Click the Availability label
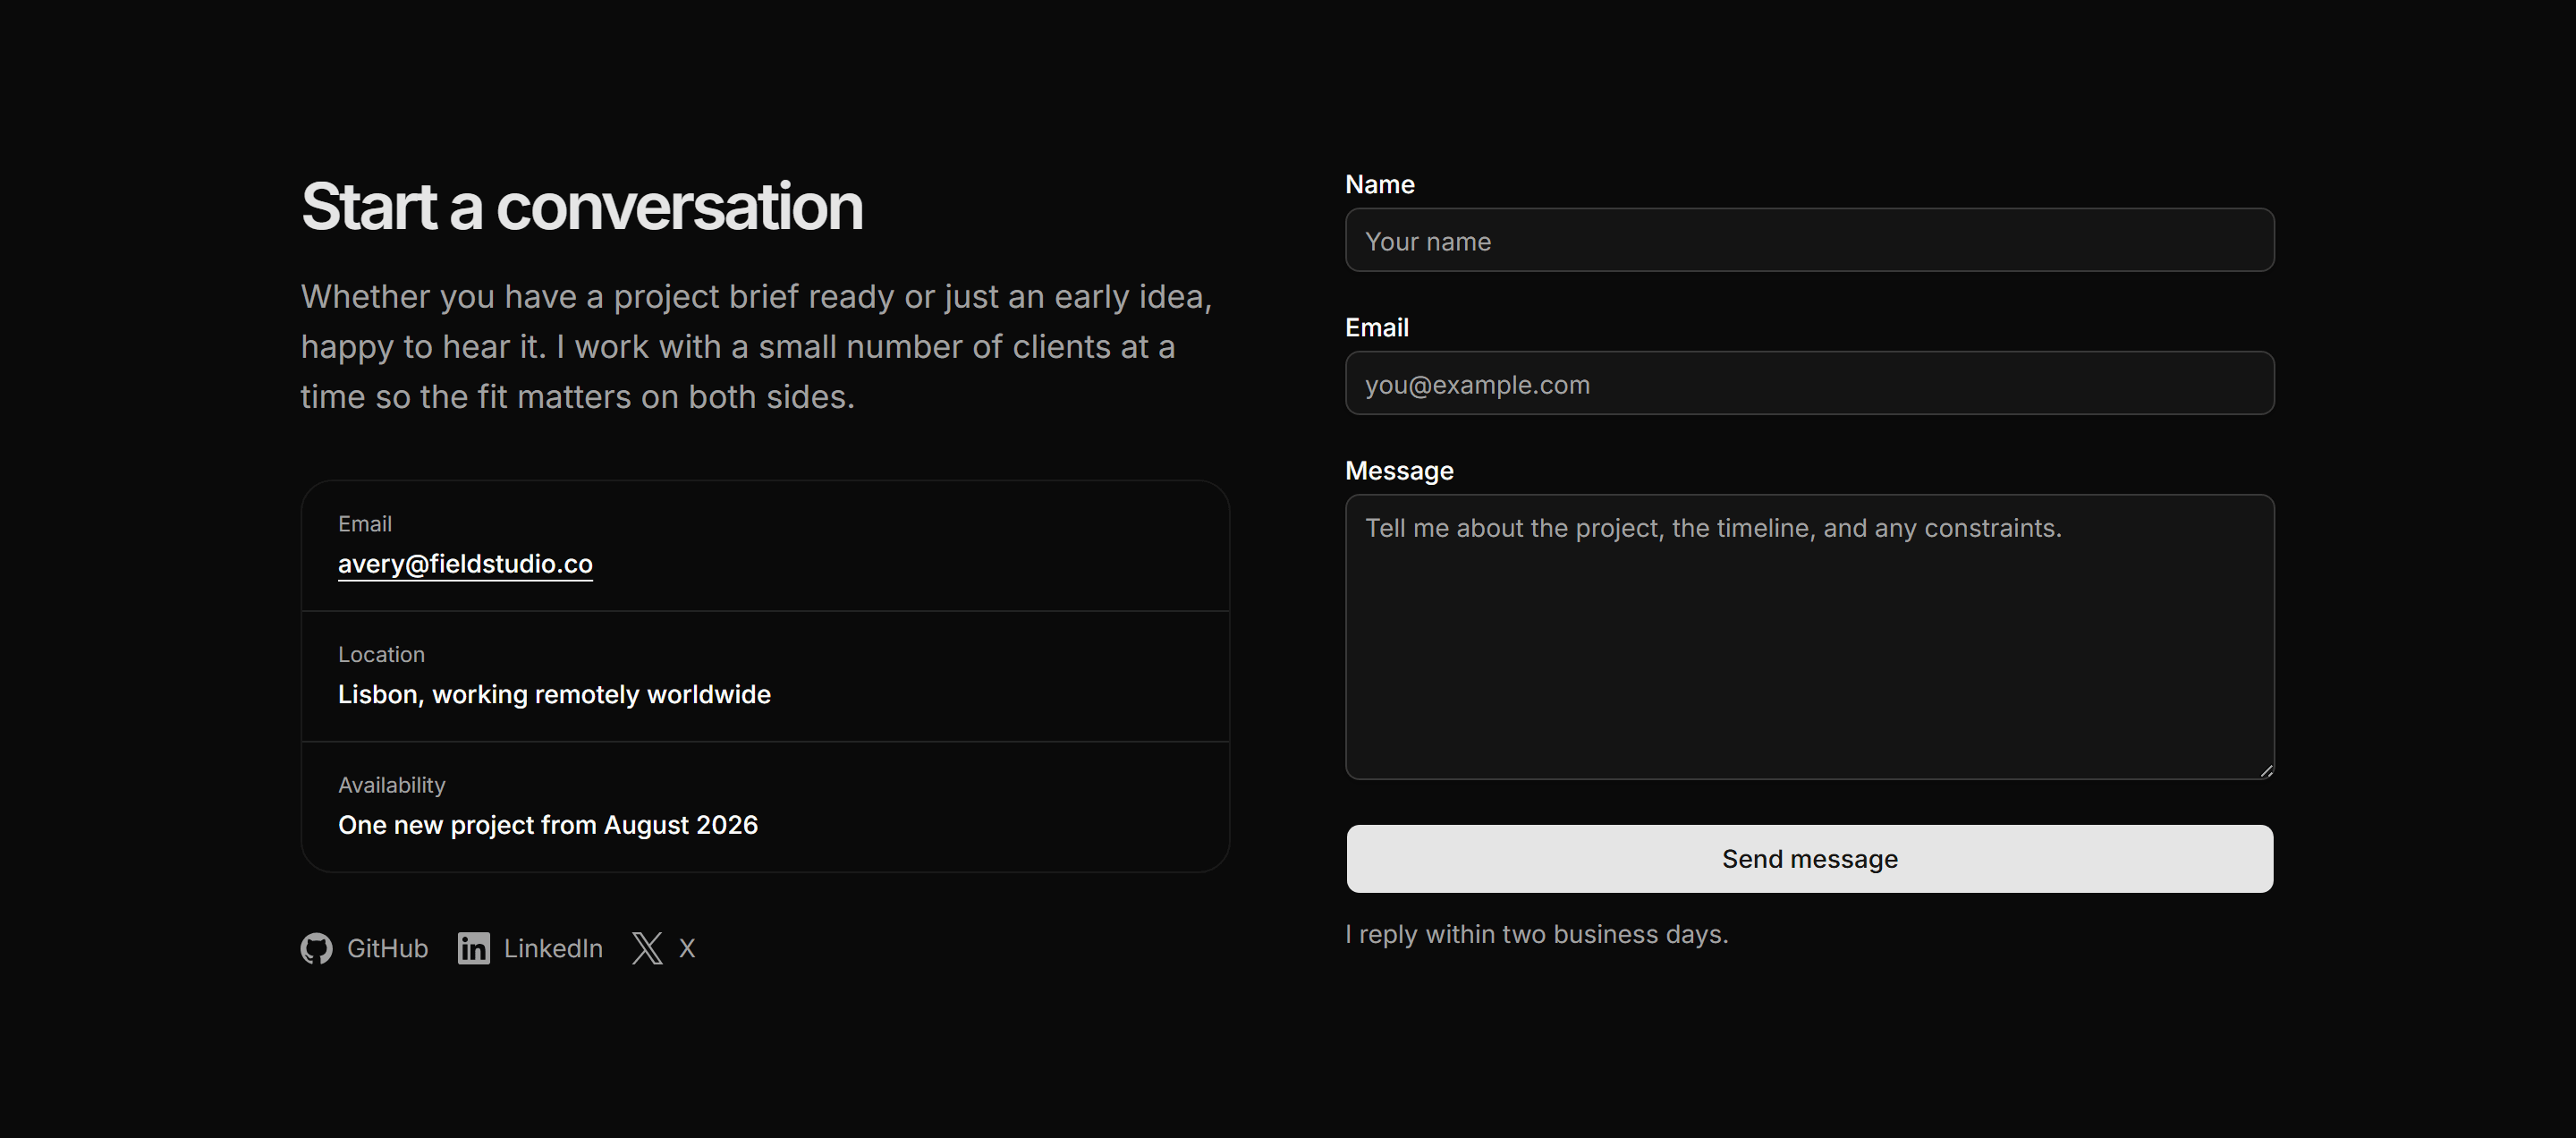 click(391, 785)
